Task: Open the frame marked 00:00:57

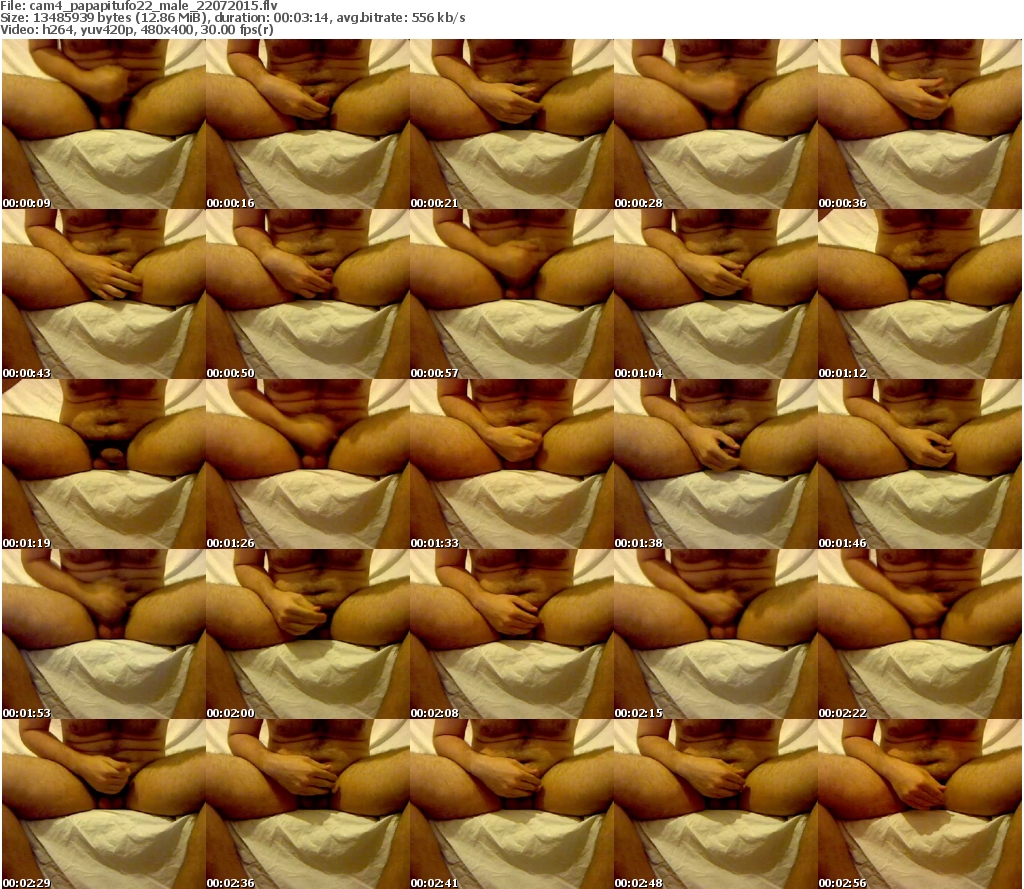Action: point(511,294)
